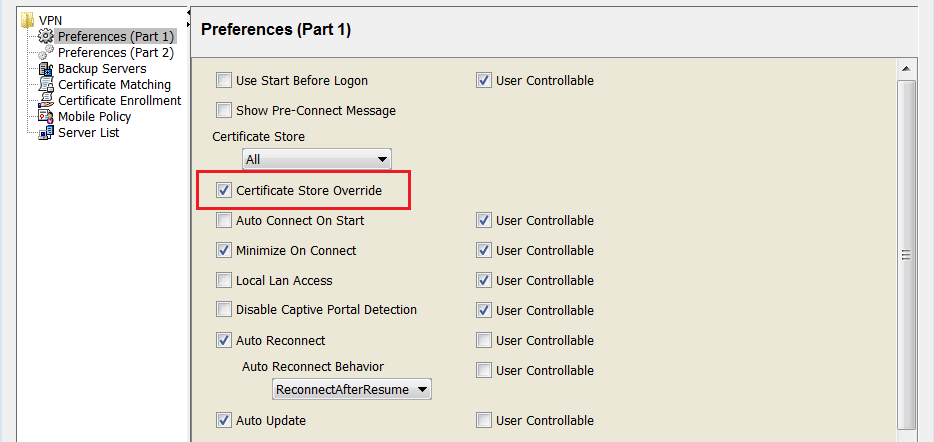Viewport: 934px width, 442px height.
Task: Click the Certificate Enrollment icon
Action: (45, 100)
